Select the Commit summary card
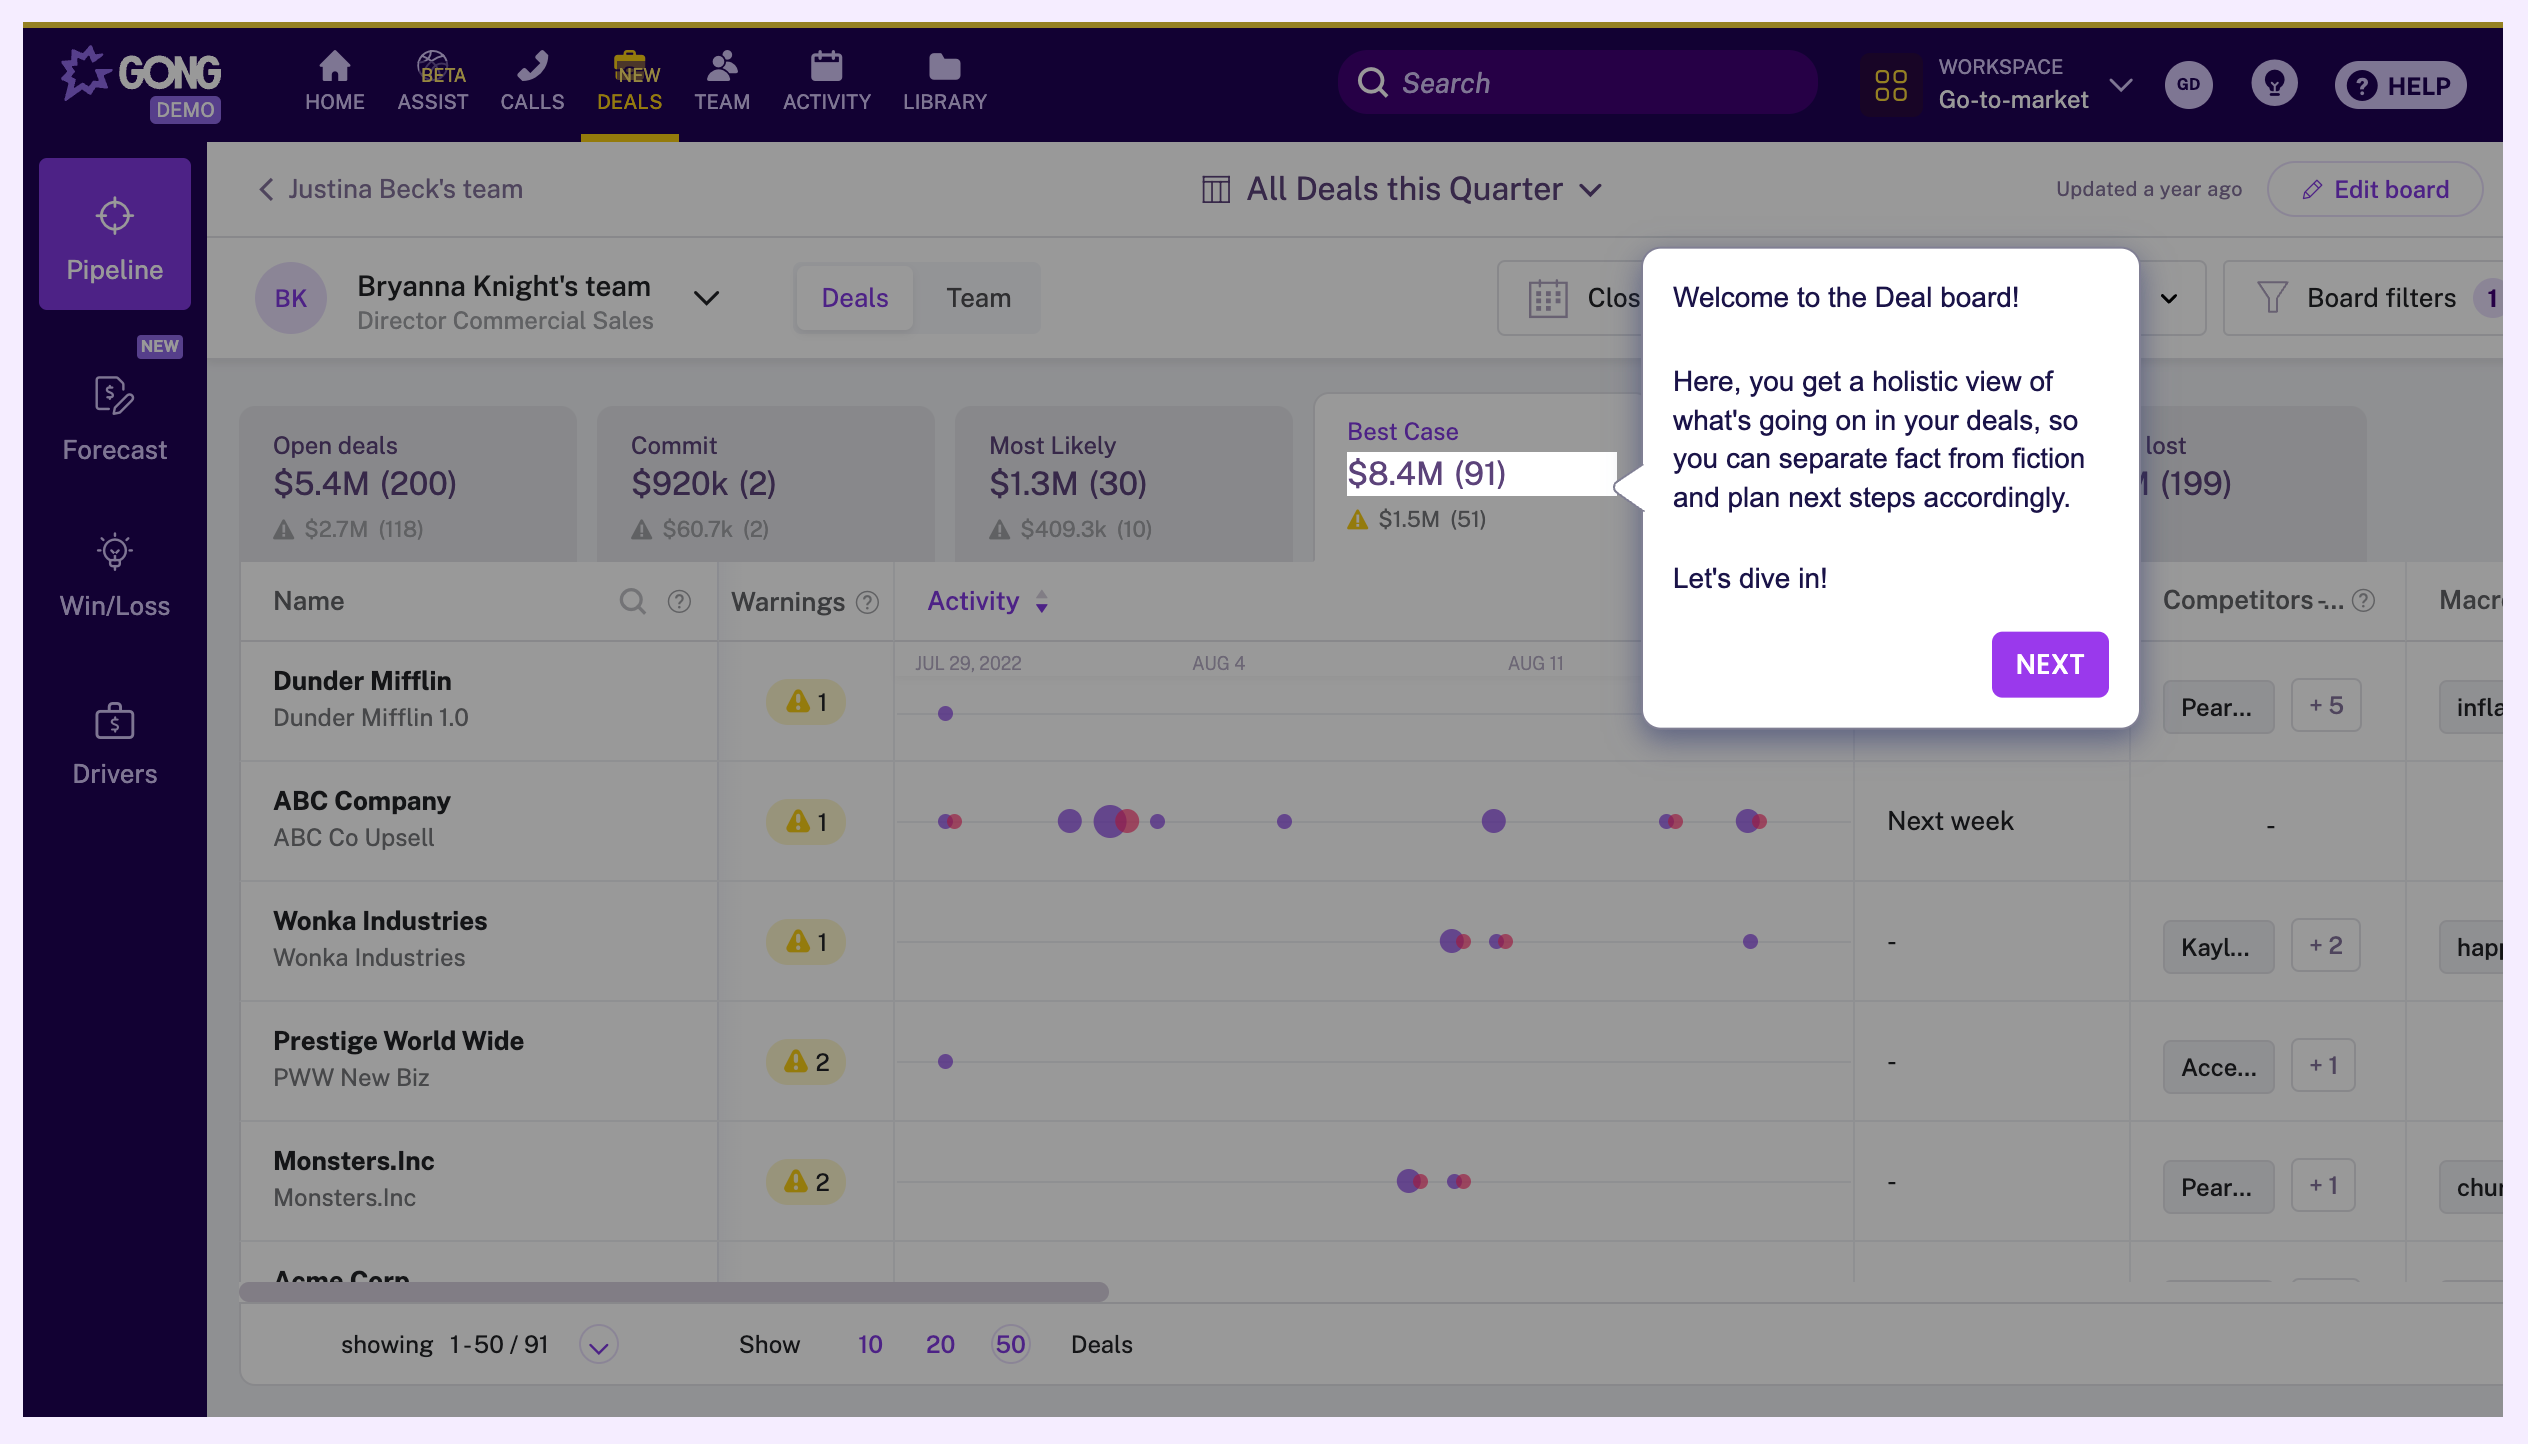The width and height of the screenshot is (2528, 1444). [766, 484]
